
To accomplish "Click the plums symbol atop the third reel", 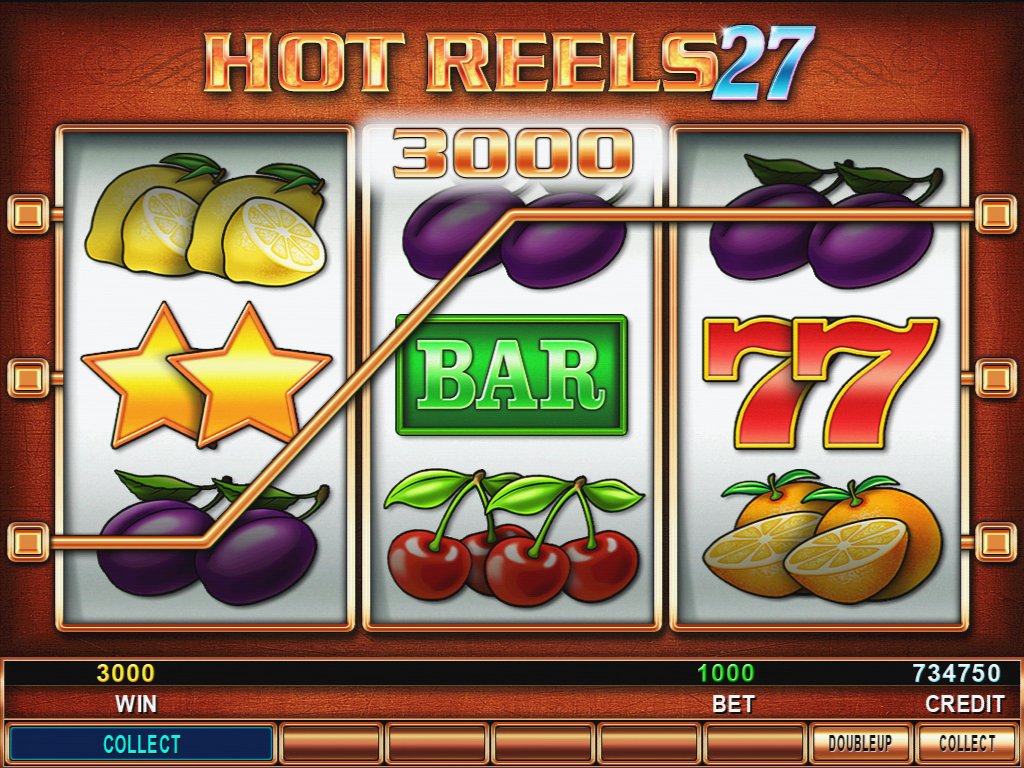I will coord(825,221).
